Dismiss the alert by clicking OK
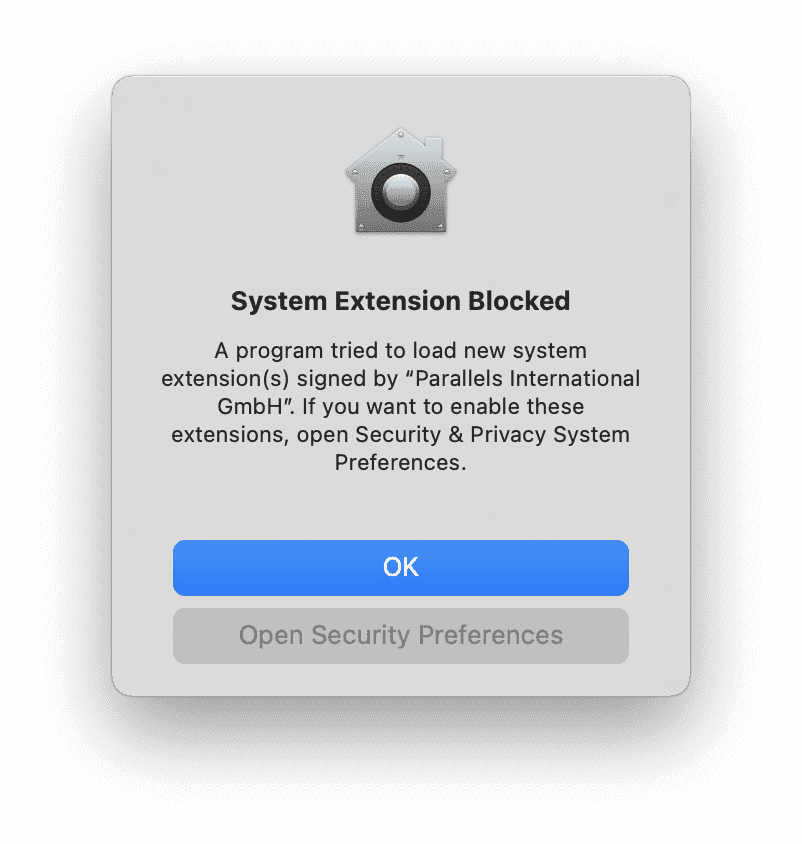The image size is (802, 844). coord(400,568)
